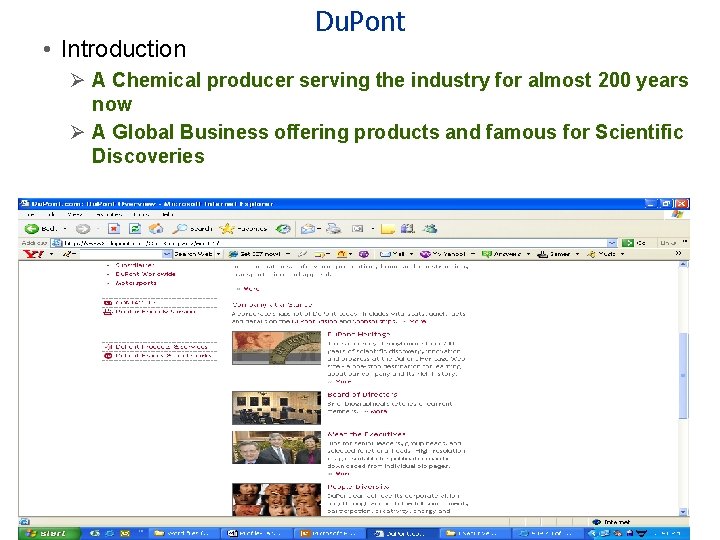
Task: Click the page scrollbar down arrow
Action: point(683,512)
